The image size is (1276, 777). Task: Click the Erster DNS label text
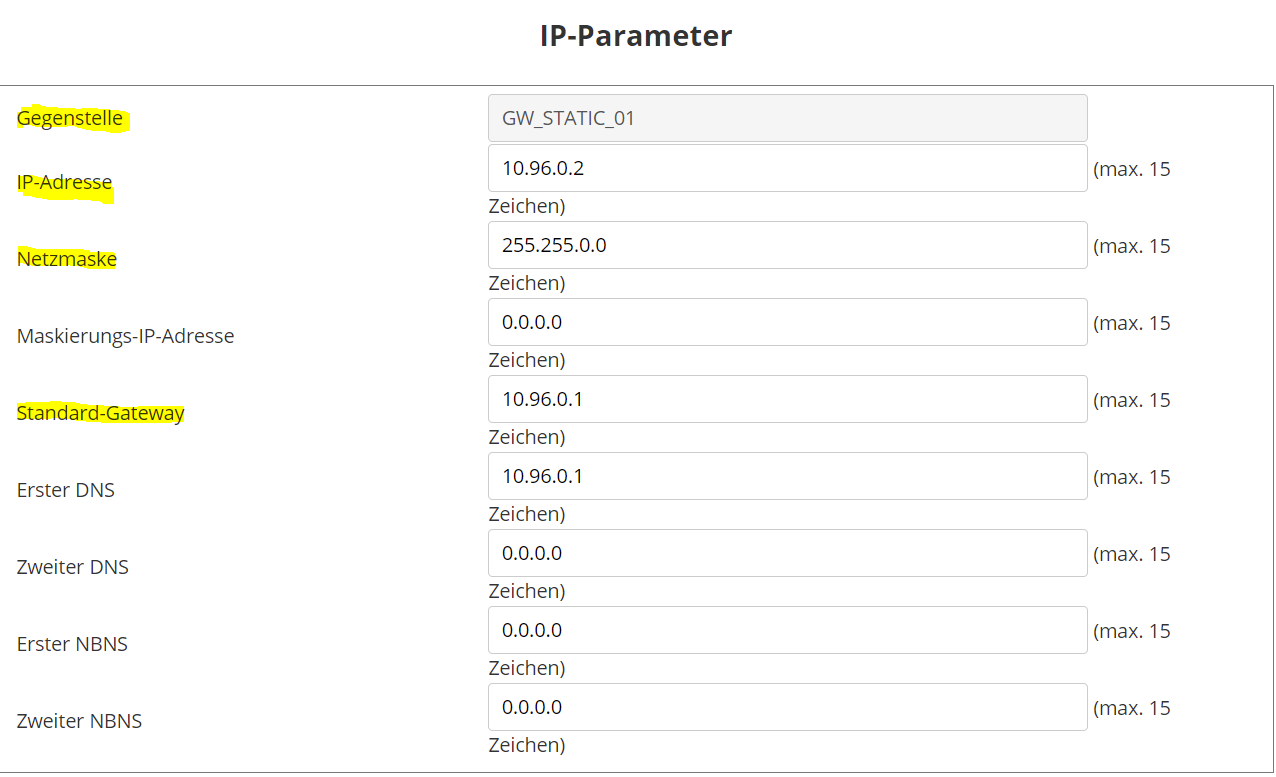tap(66, 490)
